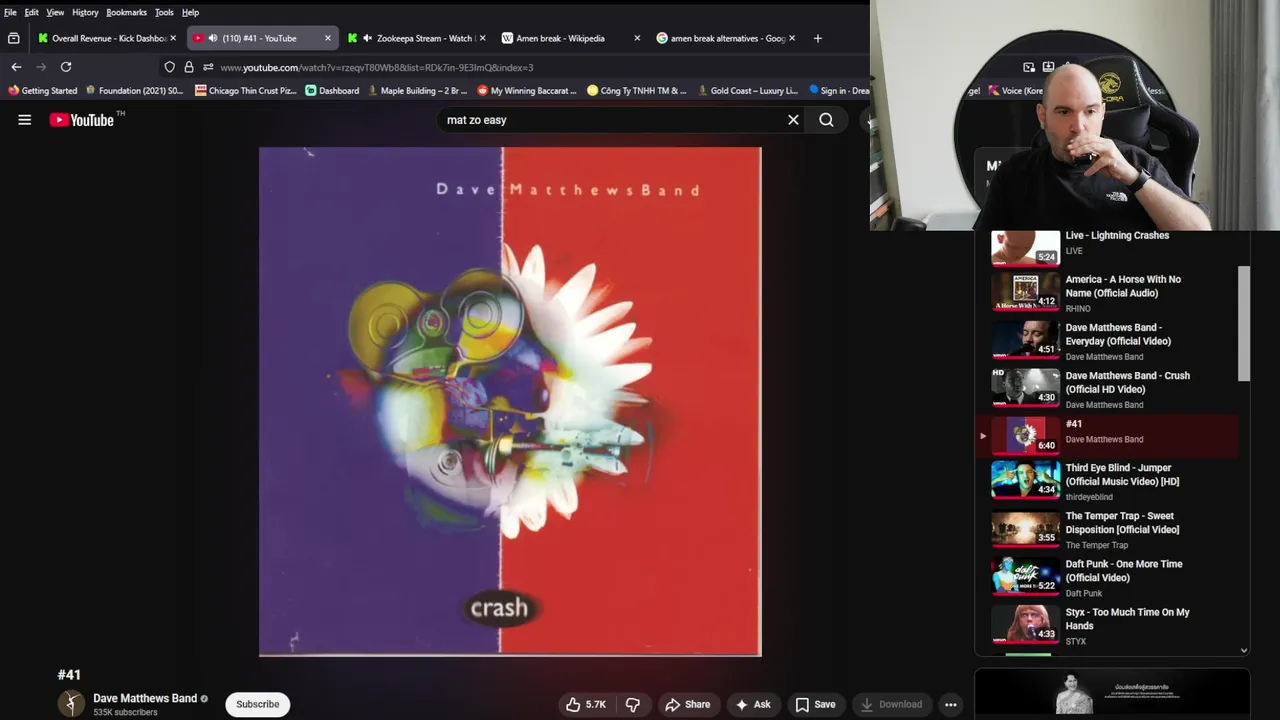Click the playlist panel scrollbar
Image resolution: width=1280 pixels, height=720 pixels.
pos(1244,323)
